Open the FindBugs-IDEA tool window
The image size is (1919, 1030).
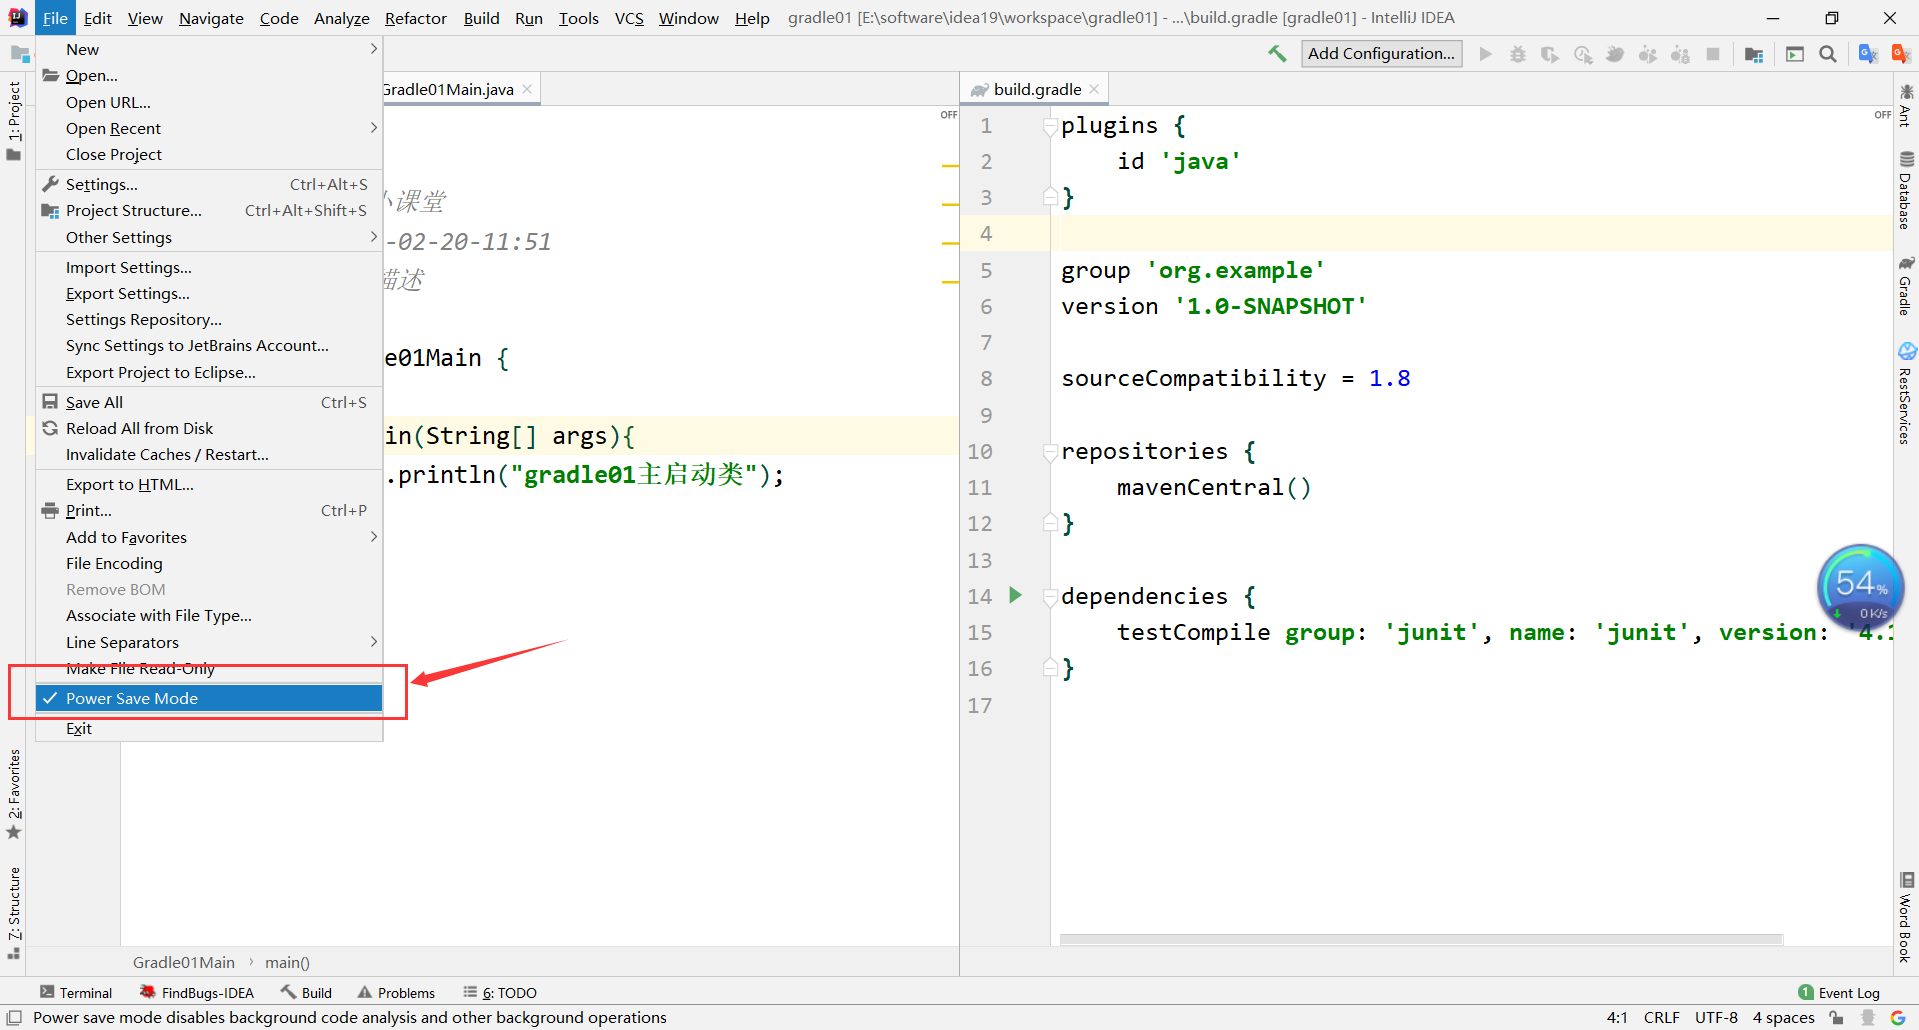pyautogui.click(x=197, y=992)
